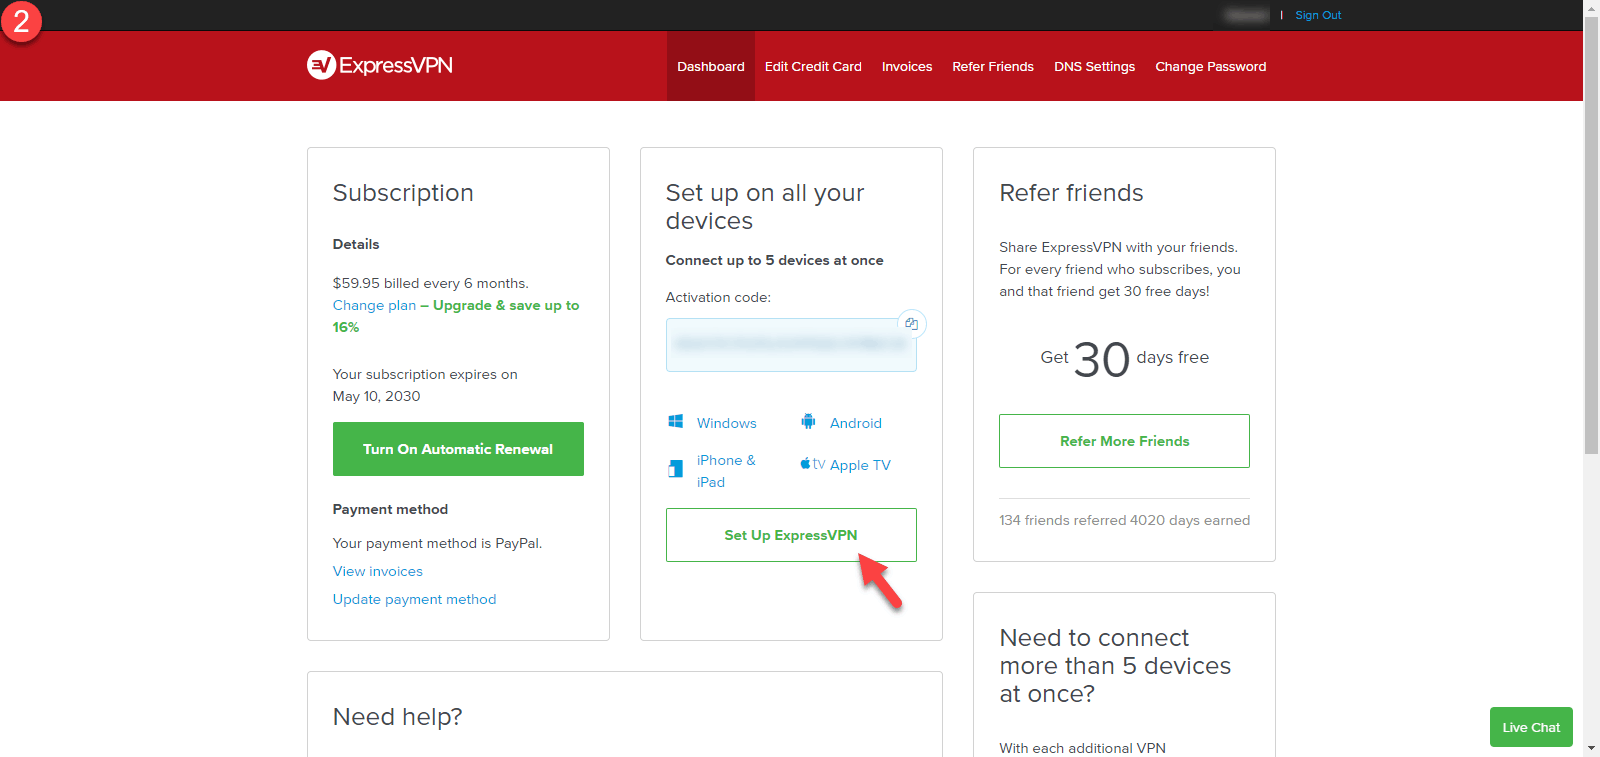Click the Change plan link
Screen dimensions: 1600x757
374,305
